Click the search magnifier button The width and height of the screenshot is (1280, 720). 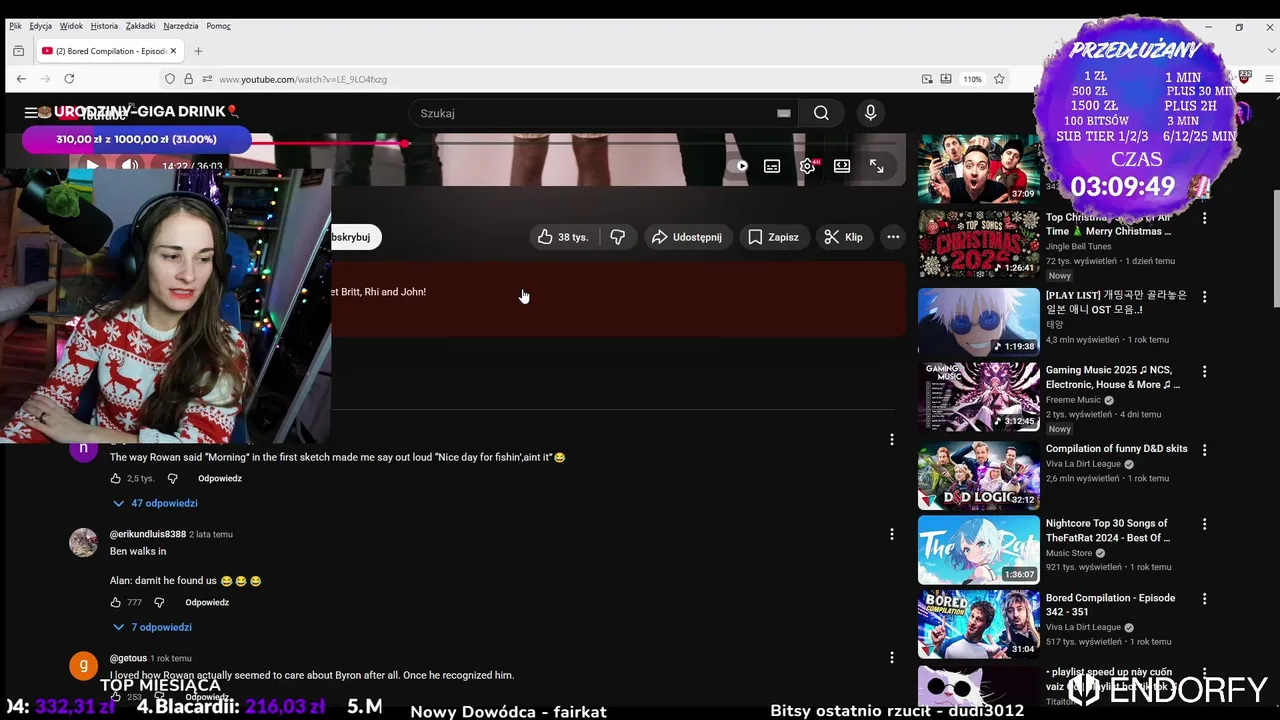pyautogui.click(x=821, y=113)
